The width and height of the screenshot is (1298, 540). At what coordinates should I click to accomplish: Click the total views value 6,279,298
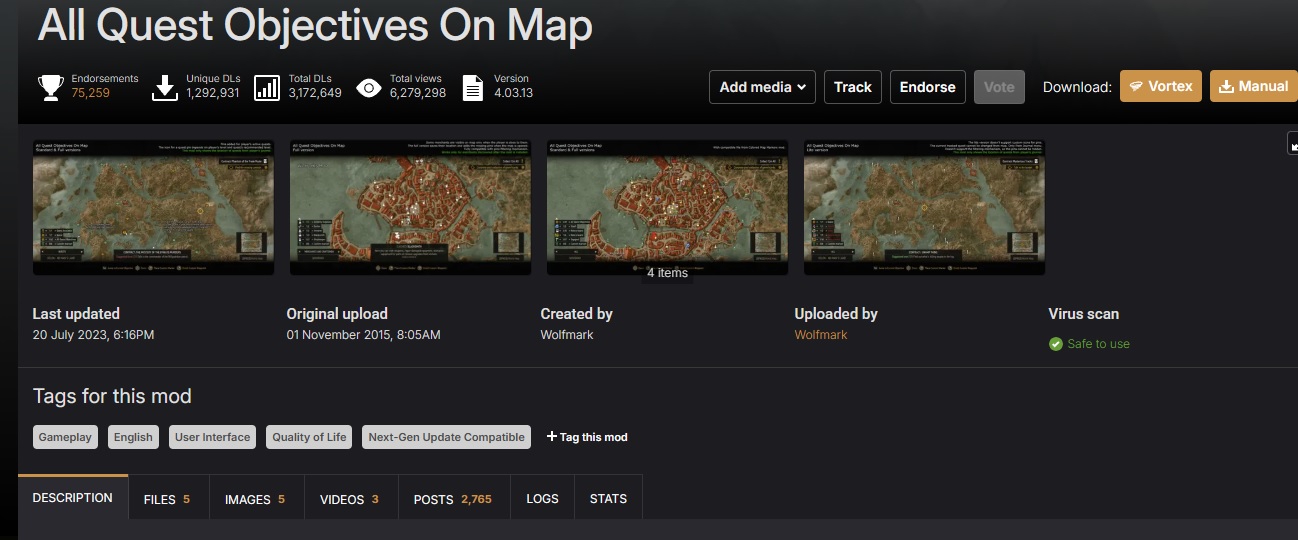[x=418, y=93]
